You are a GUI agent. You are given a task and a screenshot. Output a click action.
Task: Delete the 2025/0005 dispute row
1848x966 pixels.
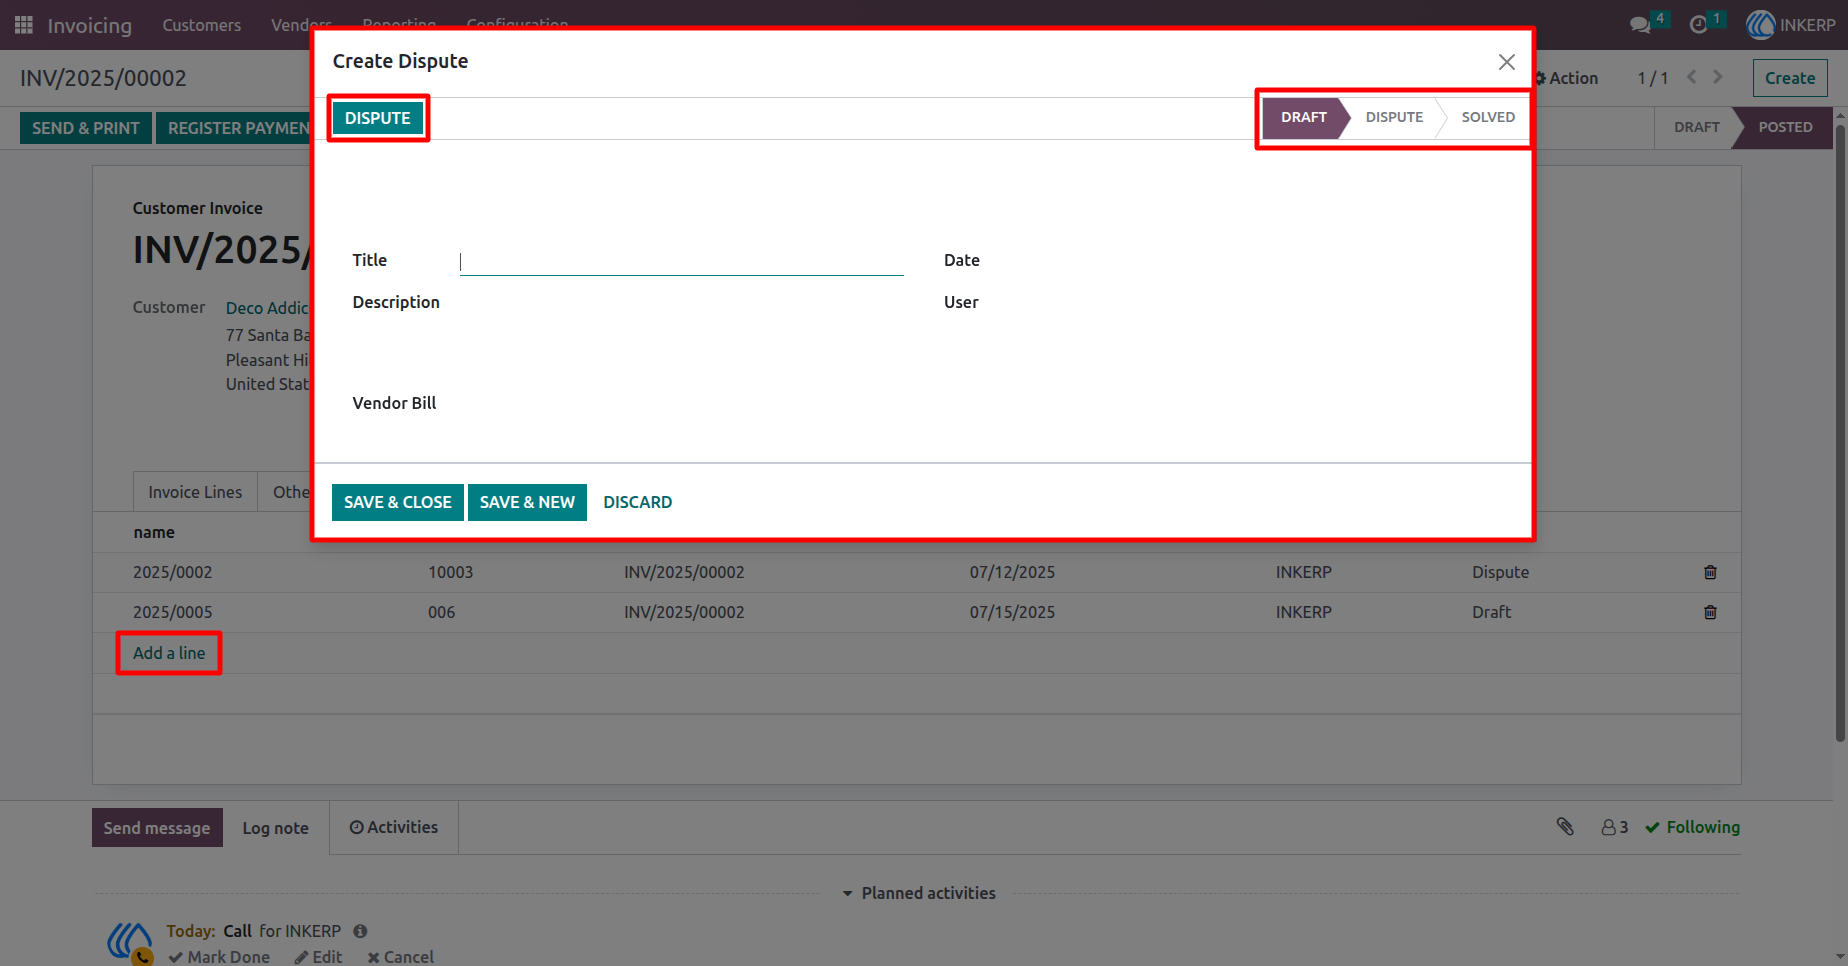pyautogui.click(x=1710, y=612)
